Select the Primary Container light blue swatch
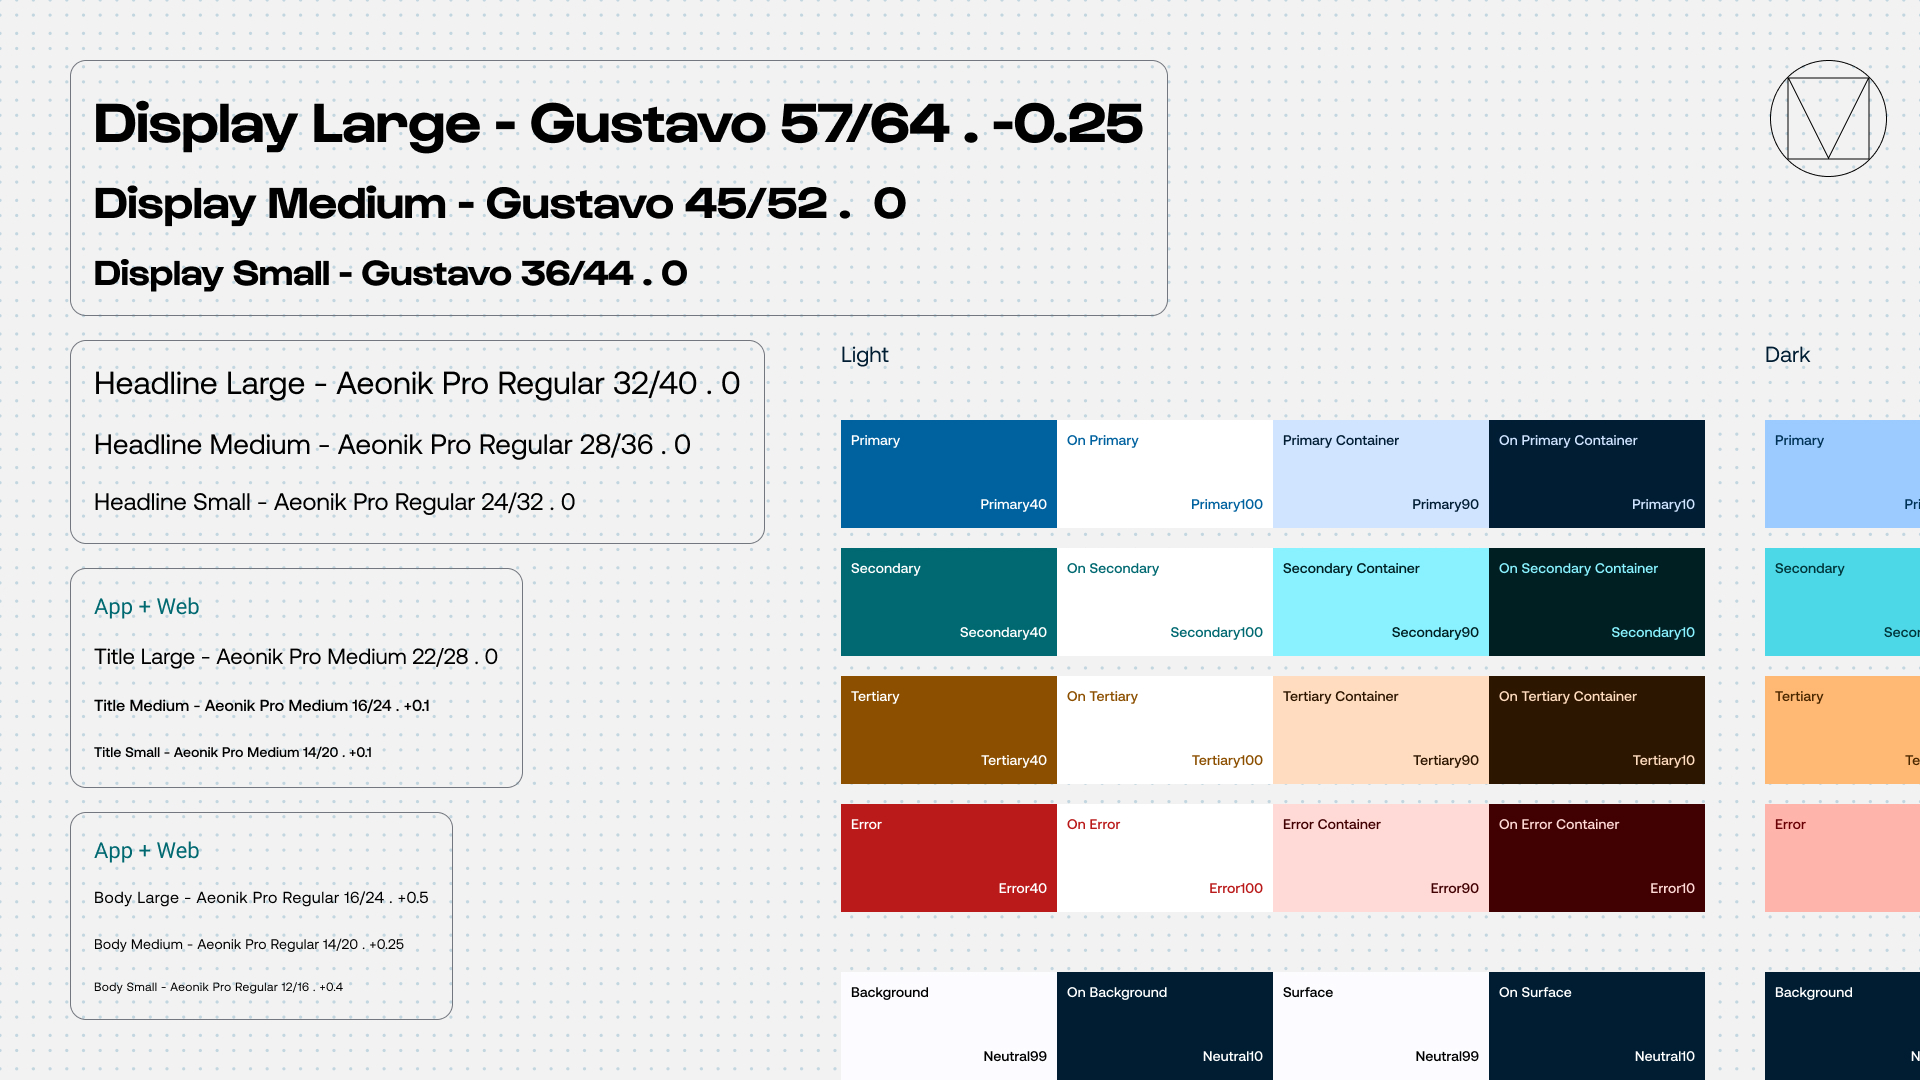This screenshot has width=1920, height=1080. 1380,473
